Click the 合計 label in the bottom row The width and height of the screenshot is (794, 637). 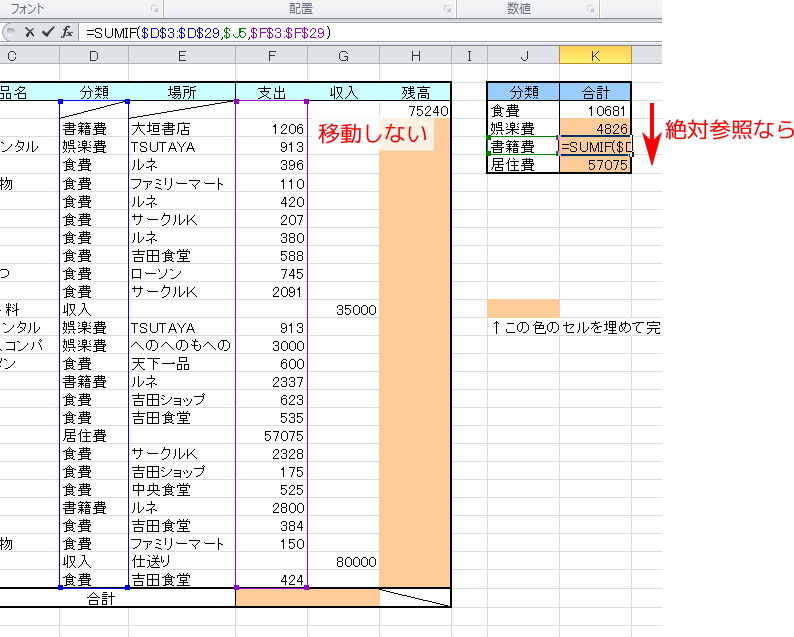[101, 599]
